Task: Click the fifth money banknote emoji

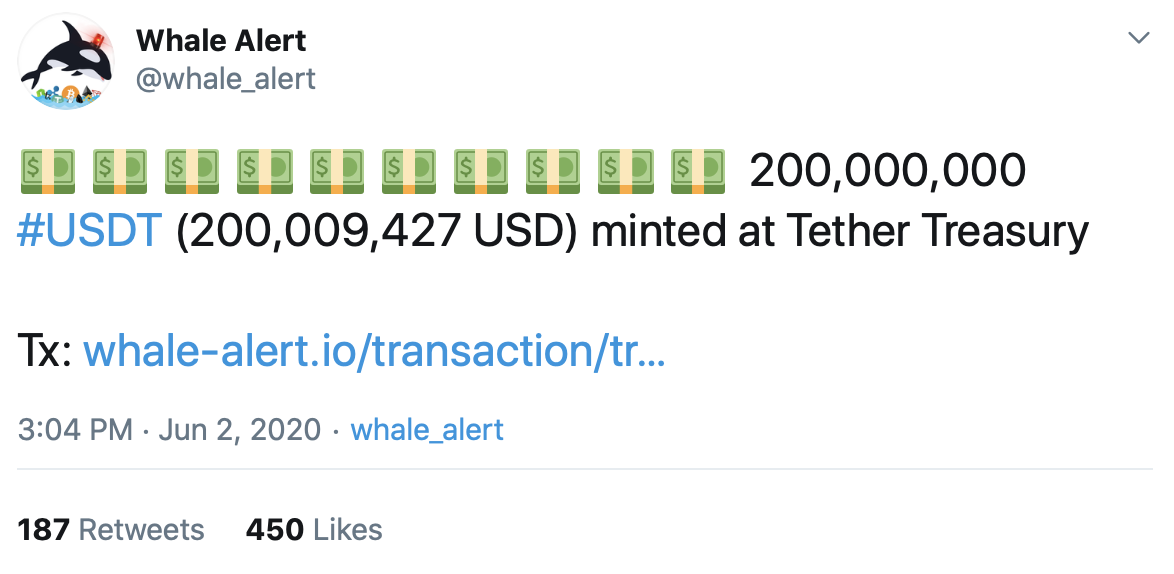Action: [336, 171]
